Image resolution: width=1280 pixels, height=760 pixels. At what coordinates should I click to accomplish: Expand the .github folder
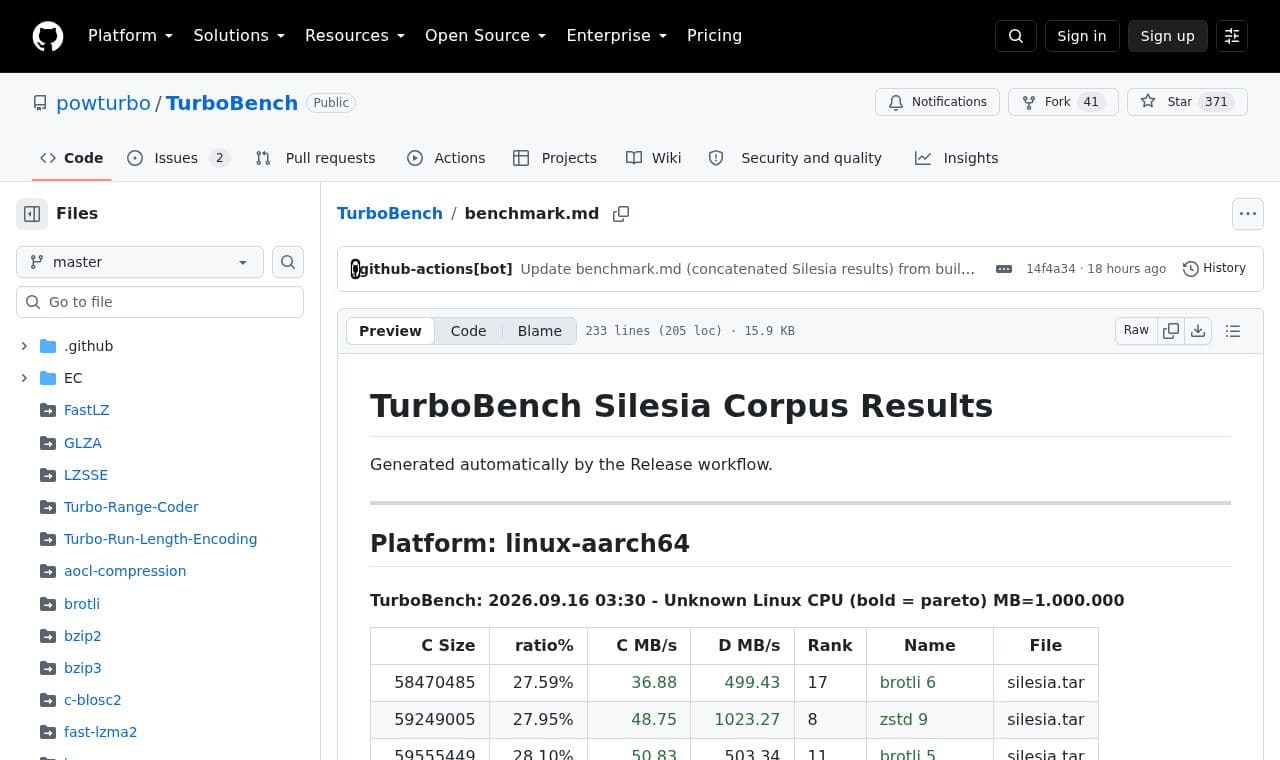pyautogui.click(x=24, y=346)
